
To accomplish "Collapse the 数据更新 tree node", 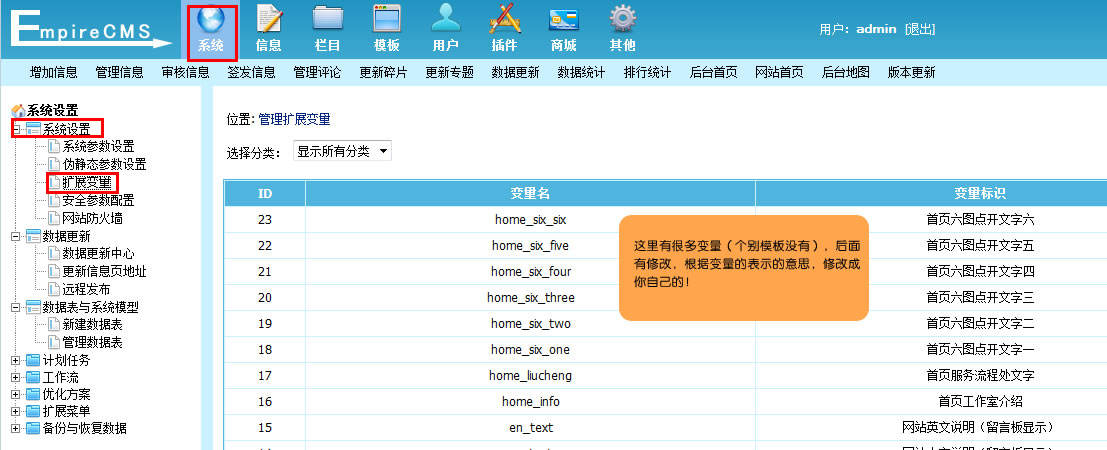I will pyautogui.click(x=16, y=237).
